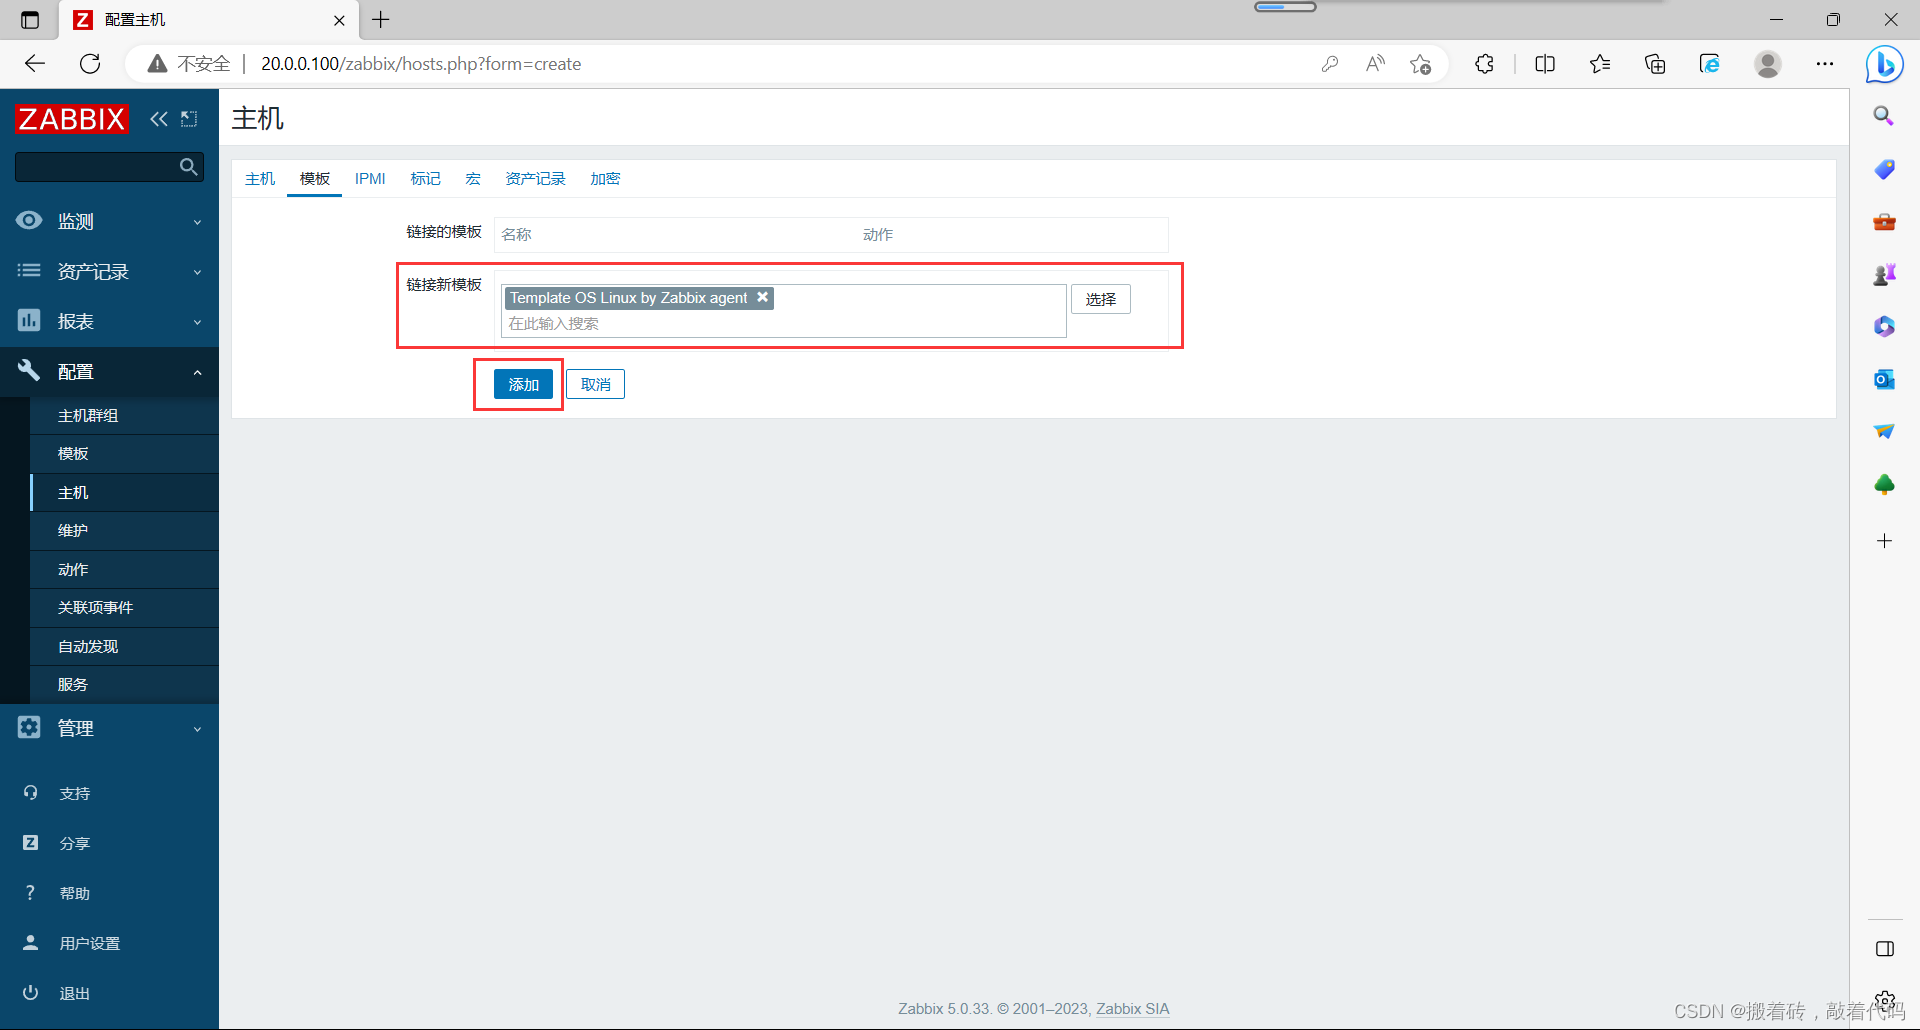Open the Bing Copilot sidebar icon
1920x1030 pixels.
tap(1885, 65)
